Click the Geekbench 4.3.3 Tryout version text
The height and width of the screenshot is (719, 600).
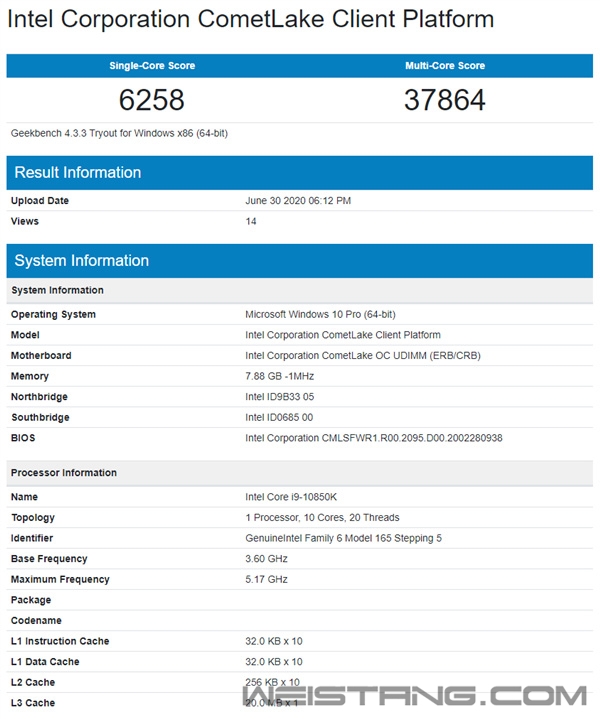119,133
